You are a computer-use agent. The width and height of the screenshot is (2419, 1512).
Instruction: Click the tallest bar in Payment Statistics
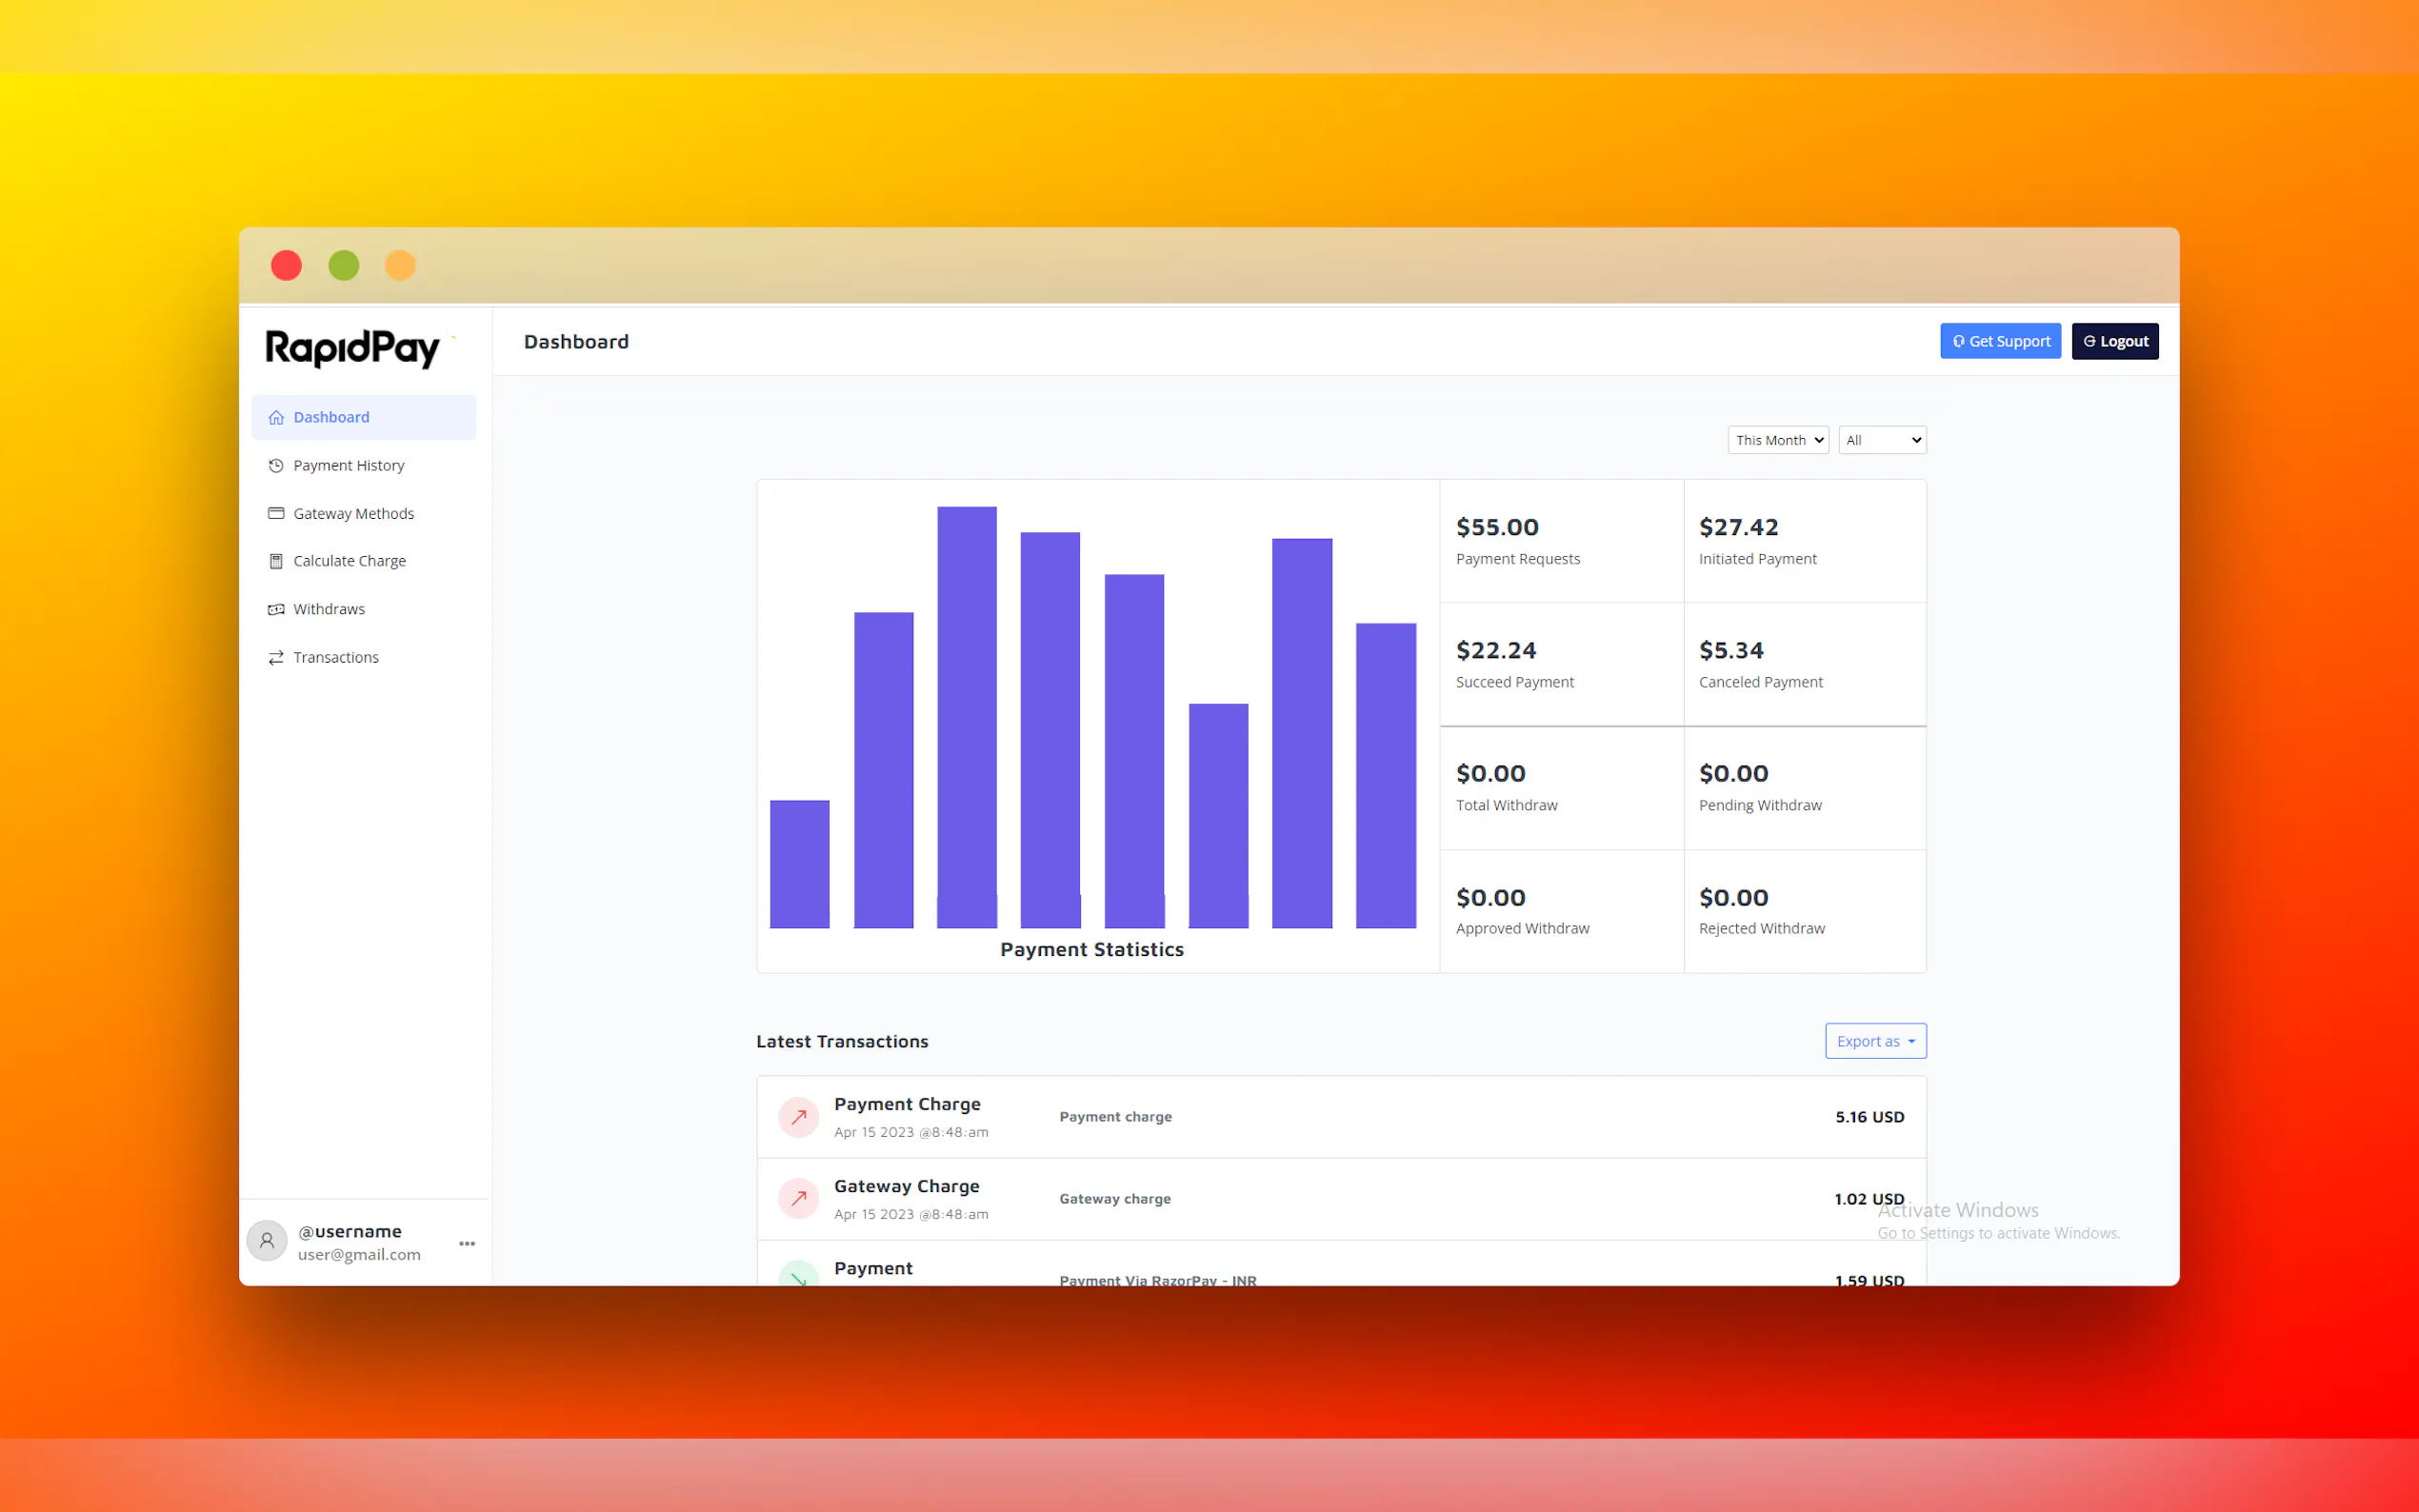coord(966,716)
